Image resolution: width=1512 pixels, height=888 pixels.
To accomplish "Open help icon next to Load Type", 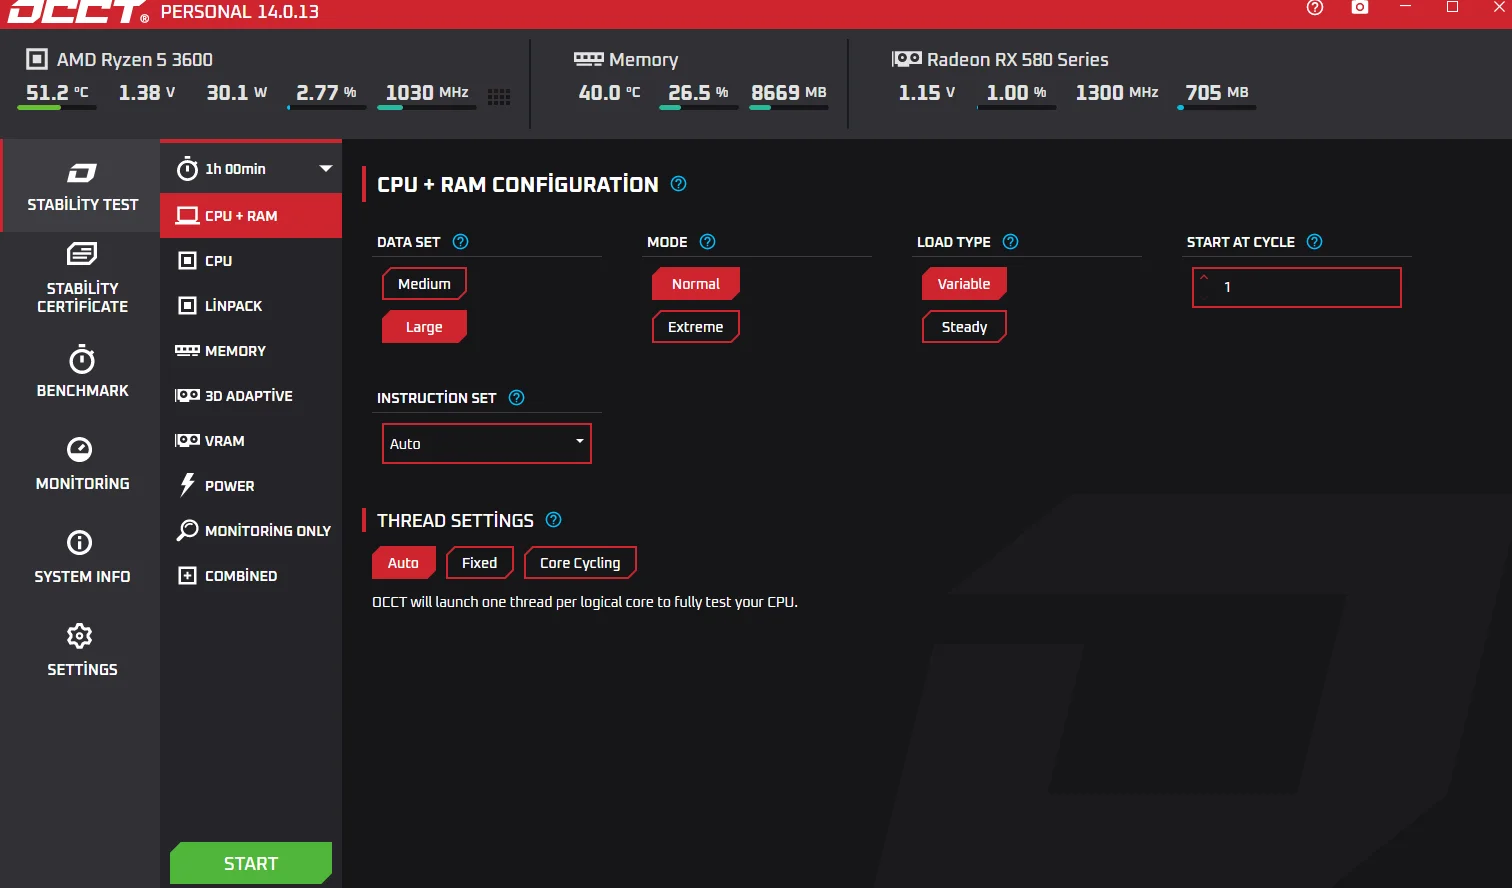I will point(1011,242).
